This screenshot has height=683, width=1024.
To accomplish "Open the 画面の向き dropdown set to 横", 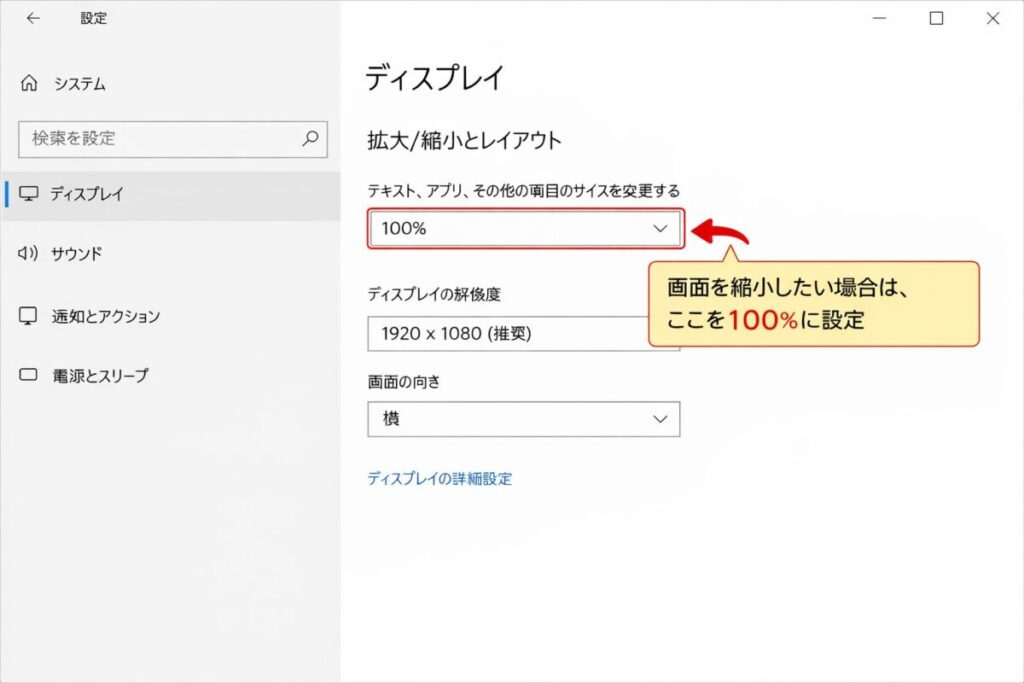I will [x=524, y=418].
